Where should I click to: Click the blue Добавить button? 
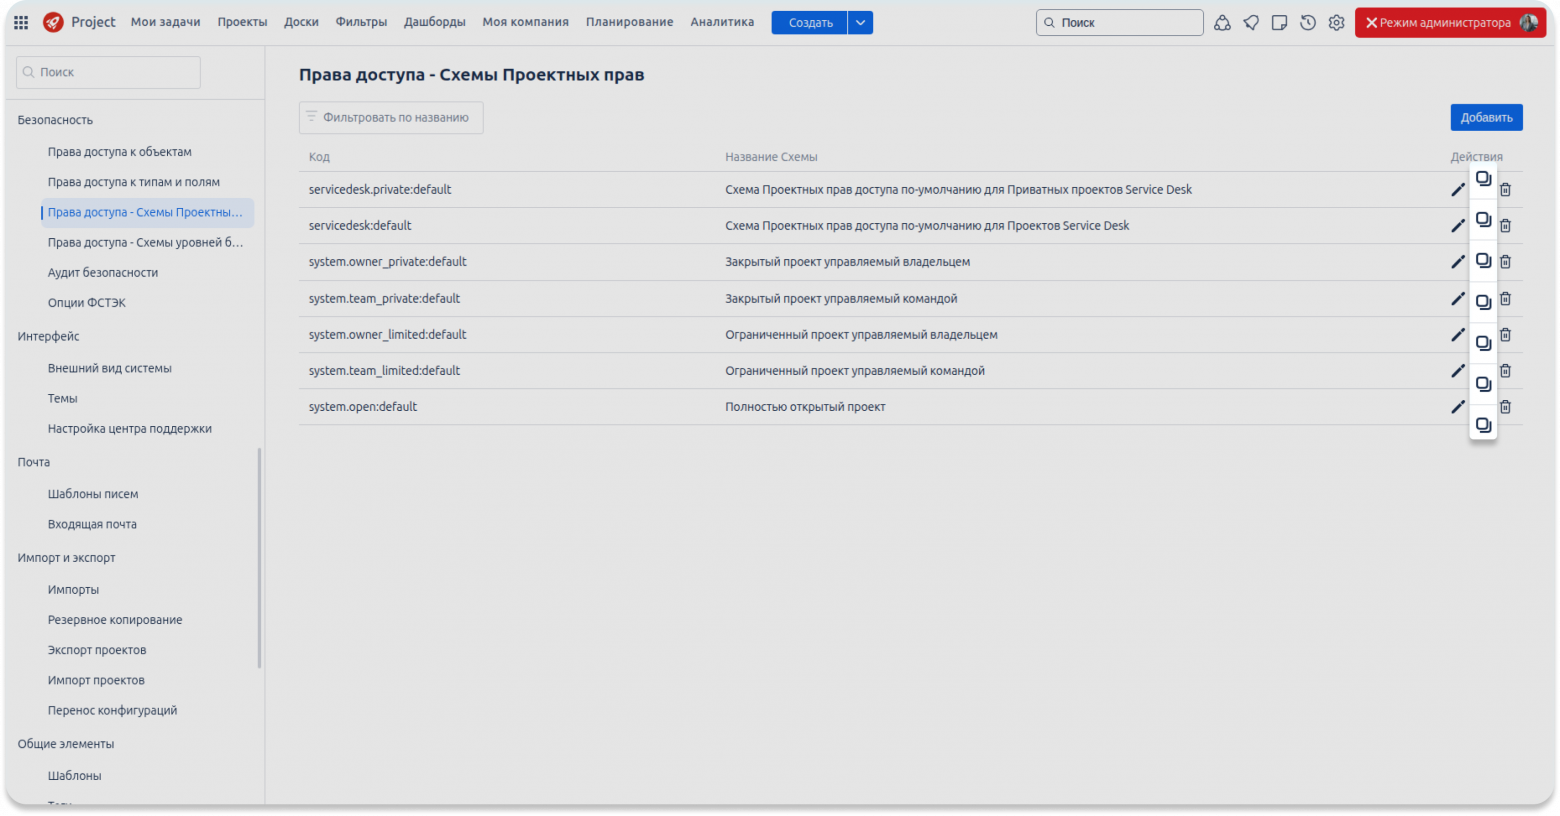[1486, 117]
